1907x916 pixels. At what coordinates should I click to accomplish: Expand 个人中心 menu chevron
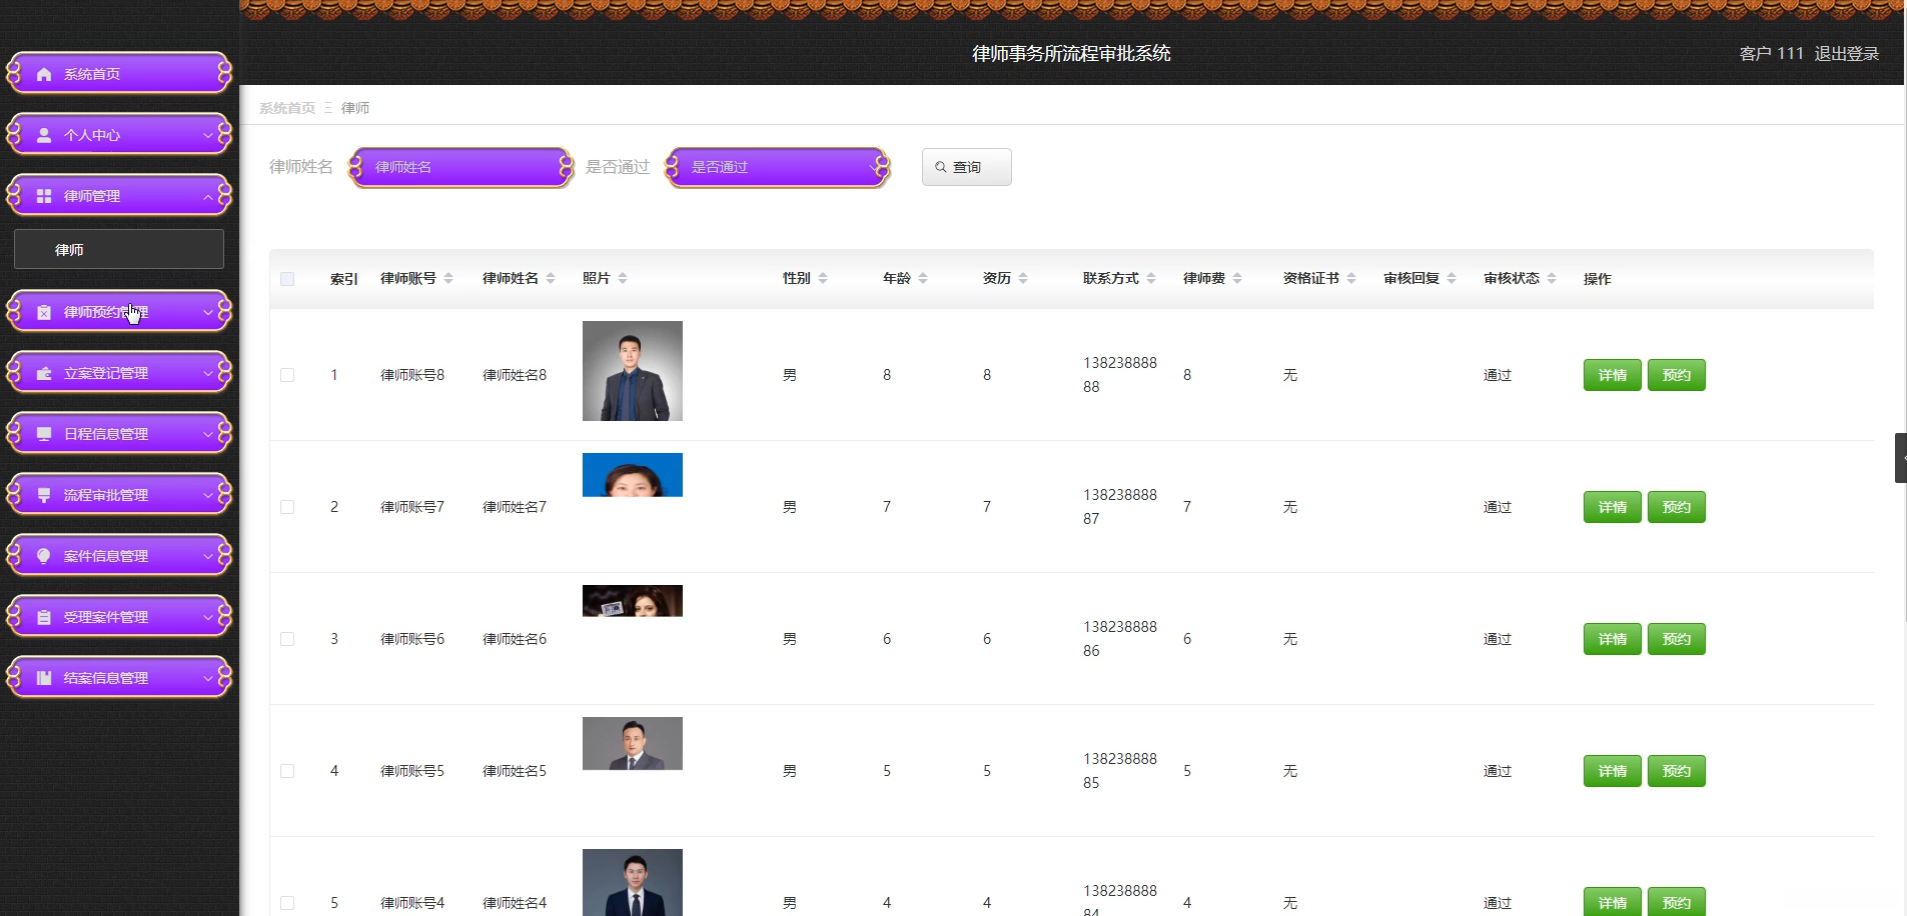pyautogui.click(x=208, y=135)
